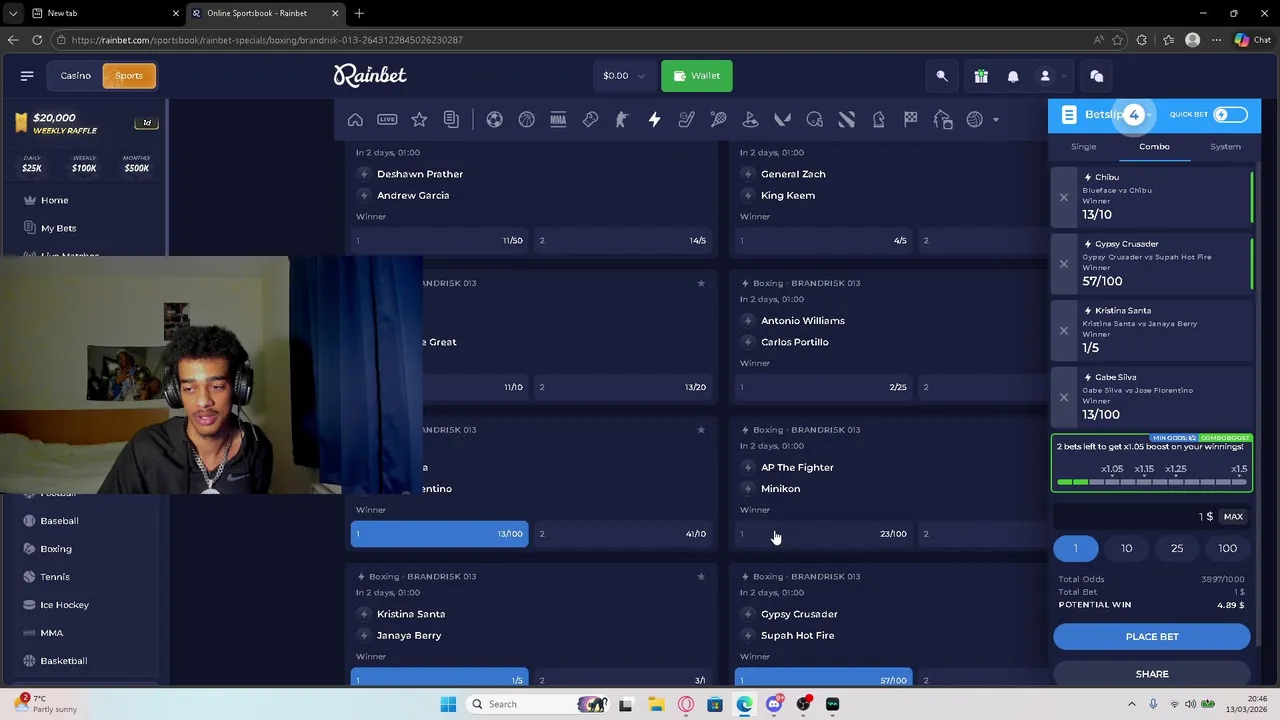Show hidden system tray icons
Viewport: 1280px width, 720px height.
(1132, 704)
